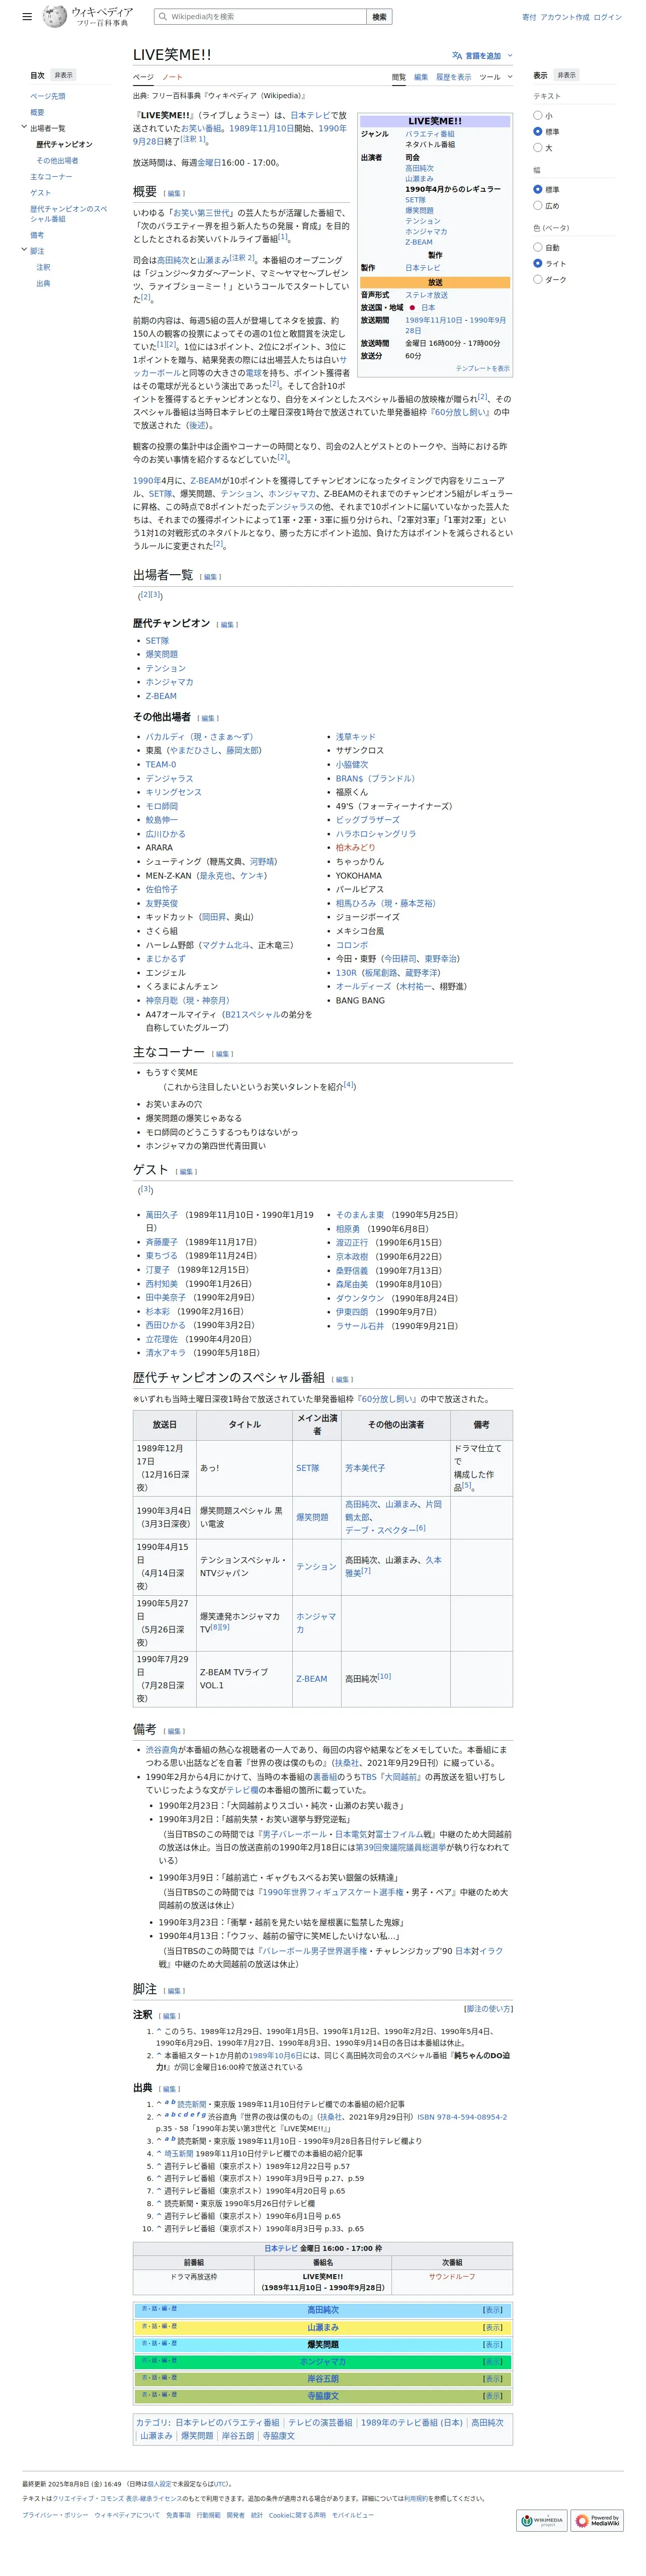Select standard width option
This screenshot has height=2576, width=646.
point(537,189)
